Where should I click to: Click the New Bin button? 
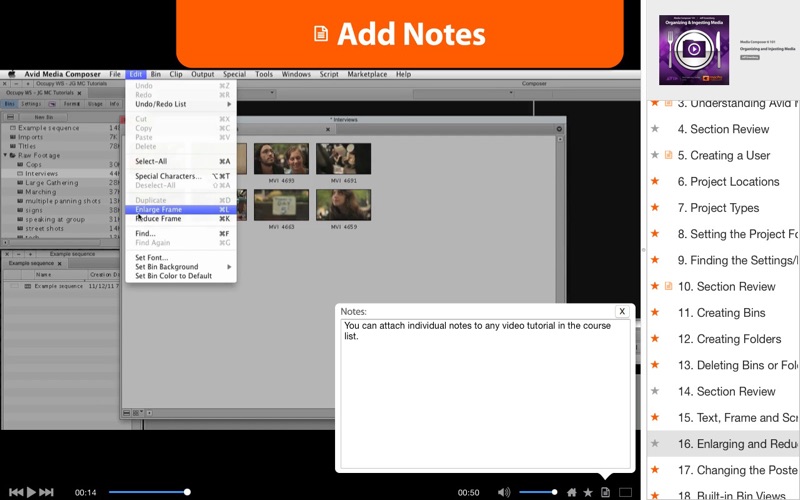pos(43,117)
